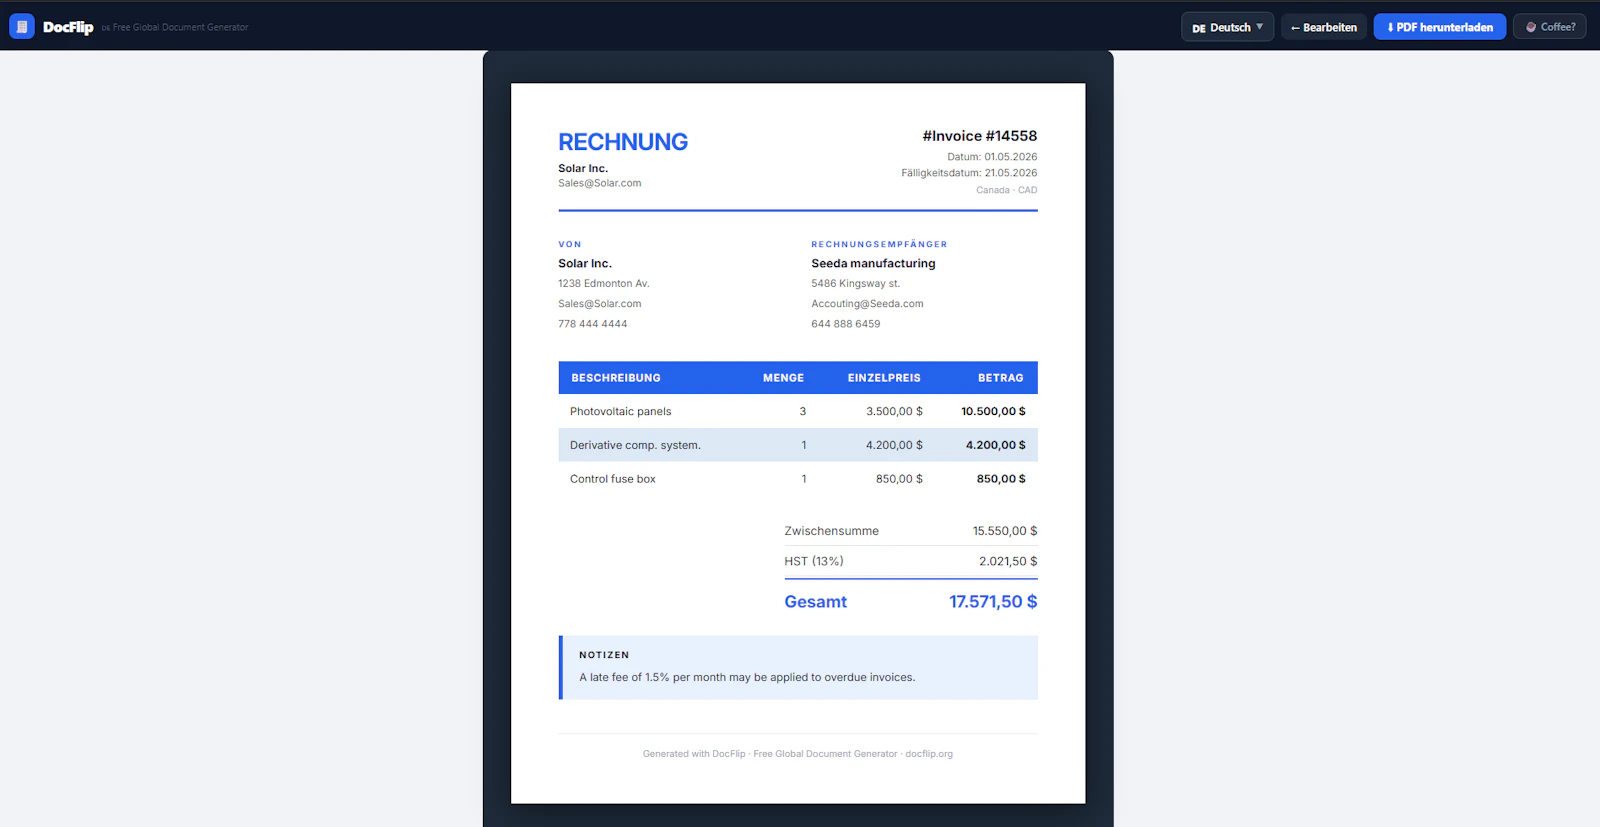
Task: Click the 3.500,00 $ unit price
Action: (894, 412)
